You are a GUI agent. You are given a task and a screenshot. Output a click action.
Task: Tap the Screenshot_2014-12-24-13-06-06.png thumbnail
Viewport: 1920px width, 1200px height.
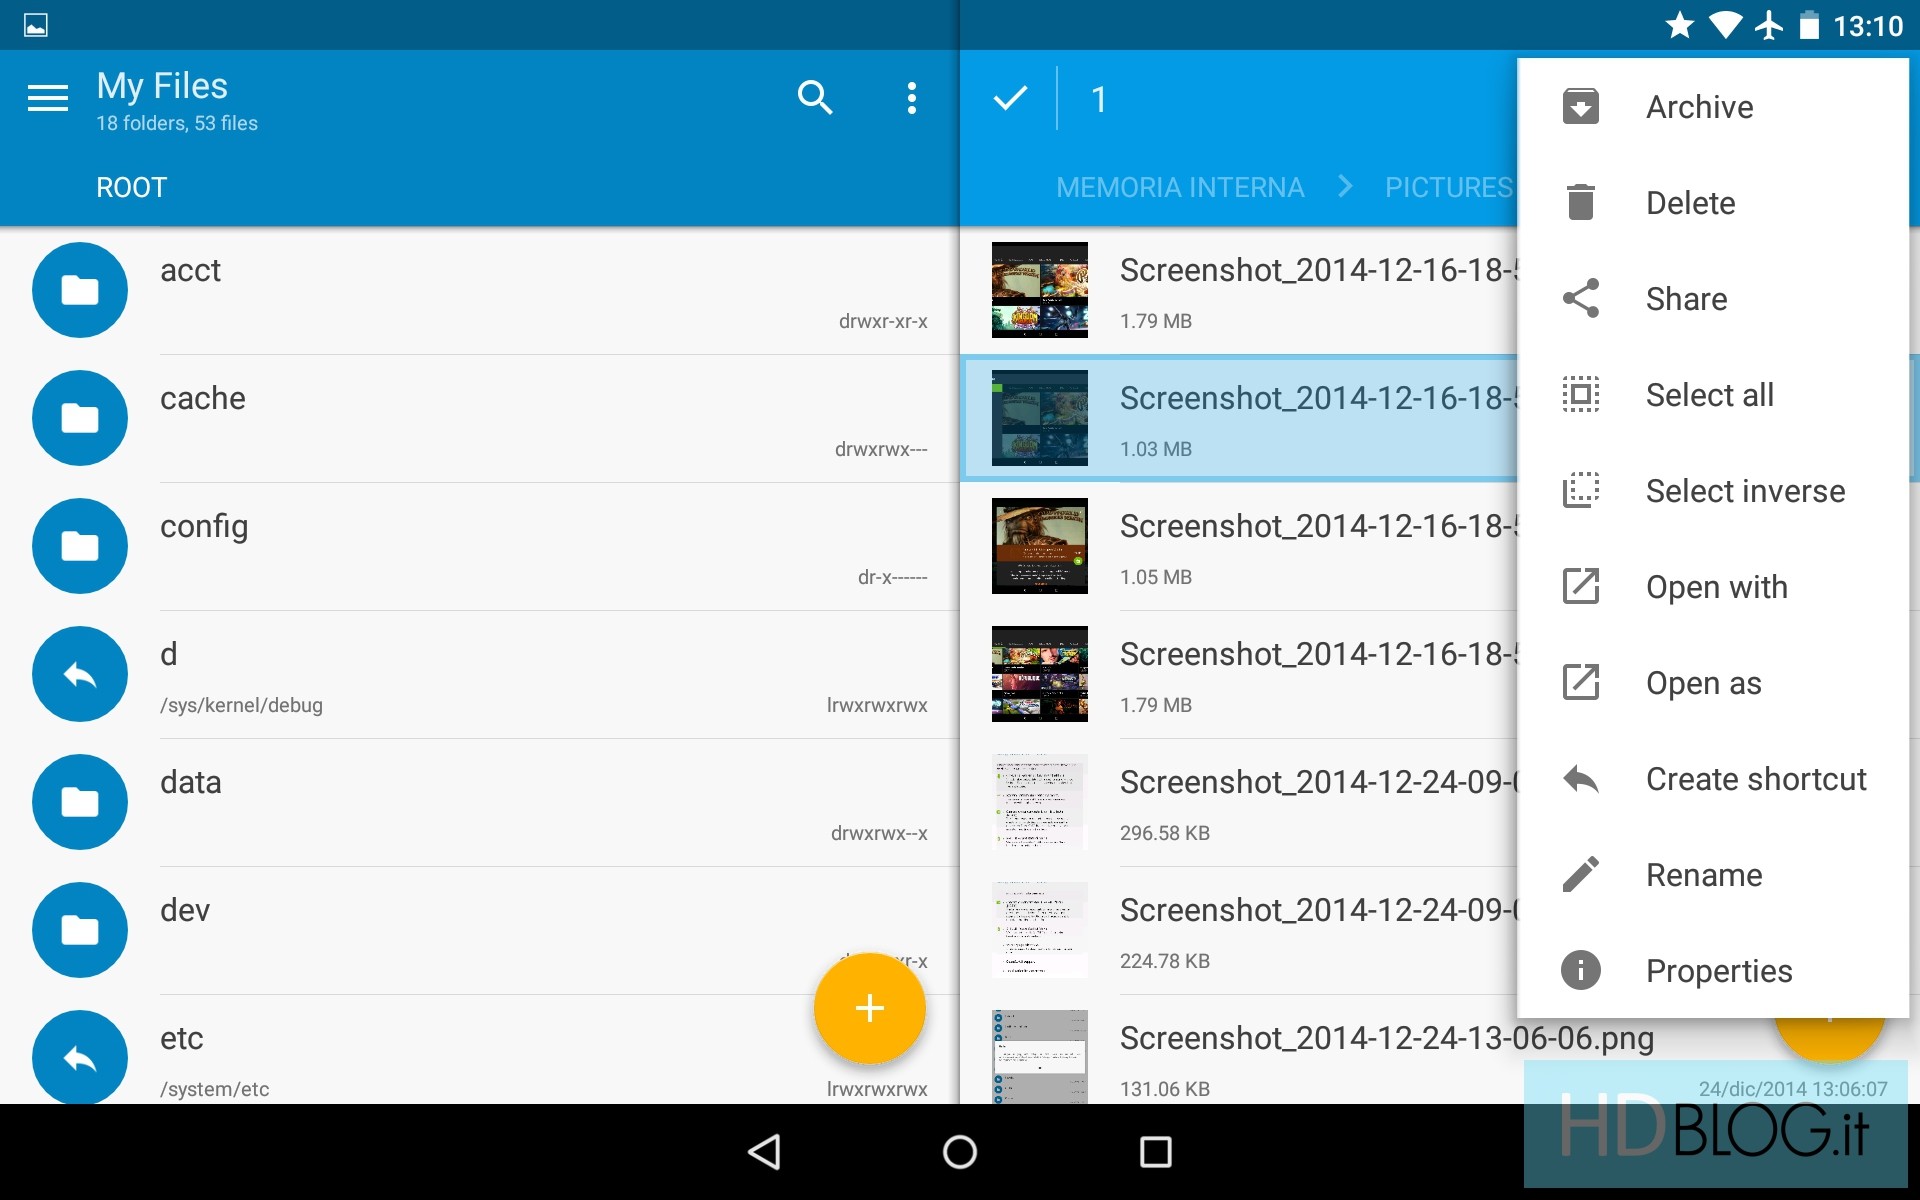click(1039, 1057)
